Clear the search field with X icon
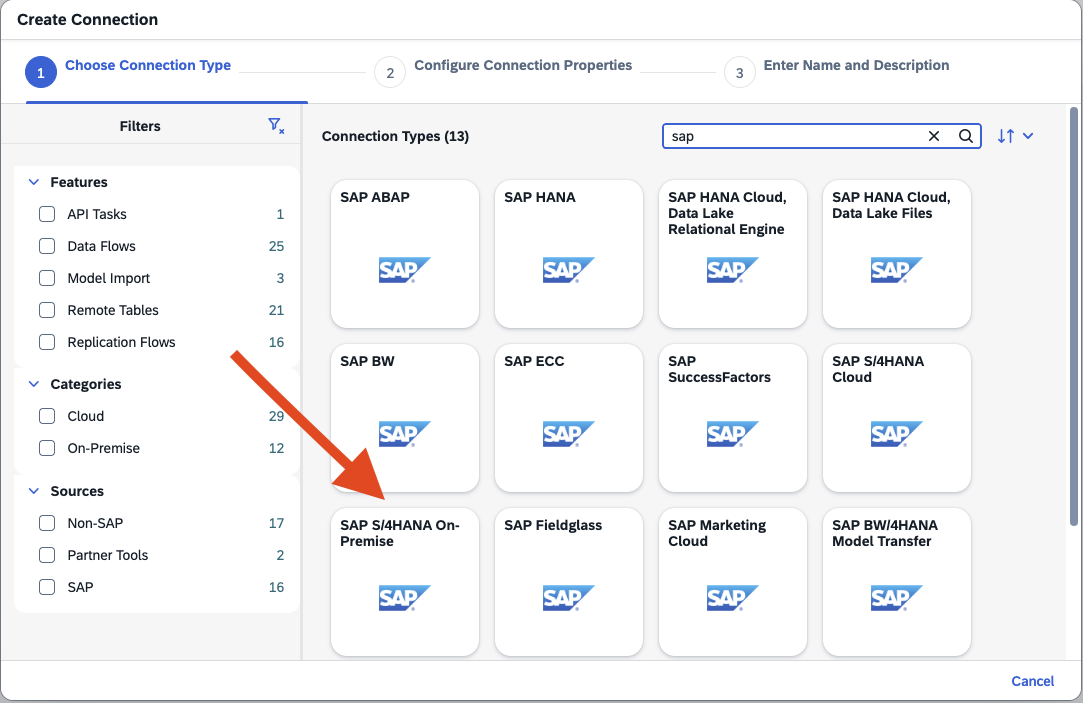This screenshot has height=703, width=1083. pos(934,136)
